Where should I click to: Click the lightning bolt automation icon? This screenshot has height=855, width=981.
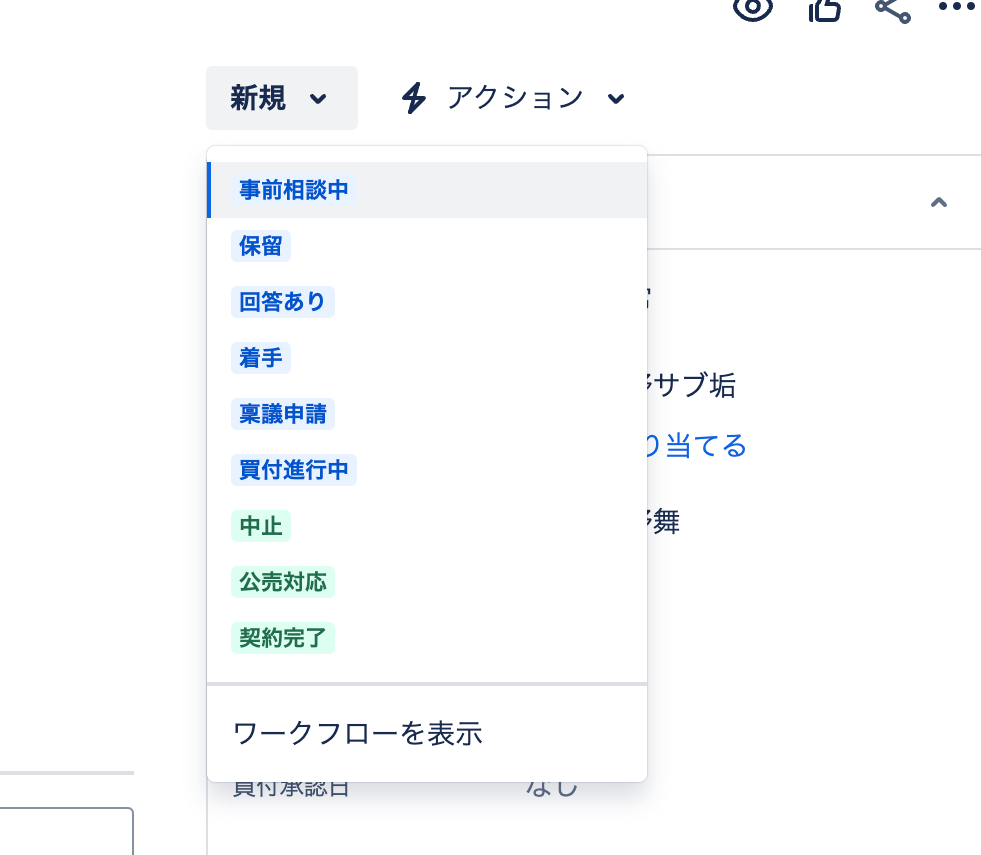(413, 98)
